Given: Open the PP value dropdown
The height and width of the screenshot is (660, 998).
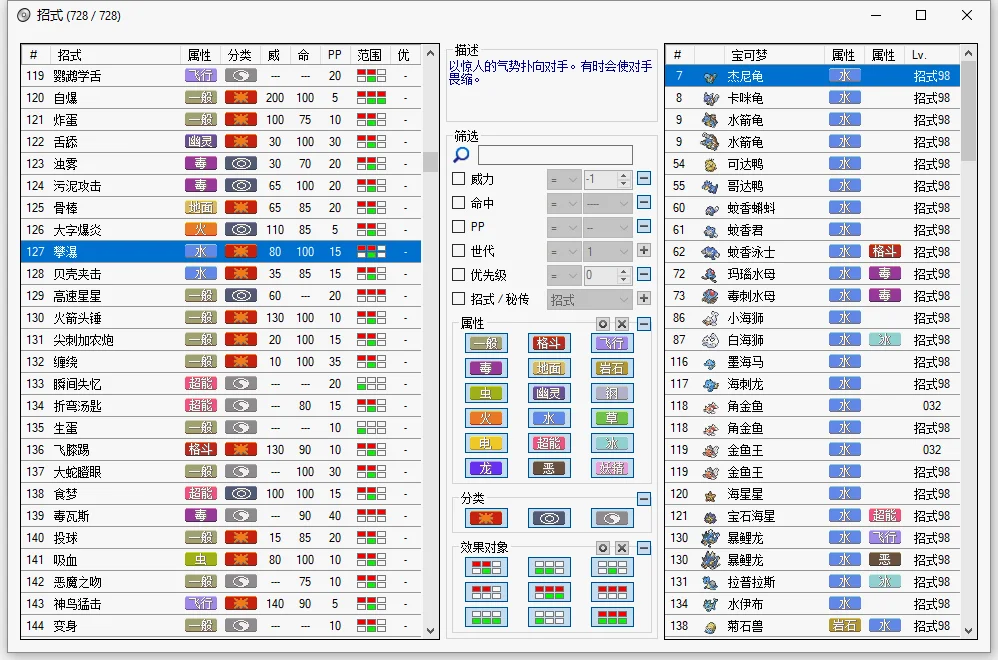Looking at the screenshot, I should click(x=608, y=227).
